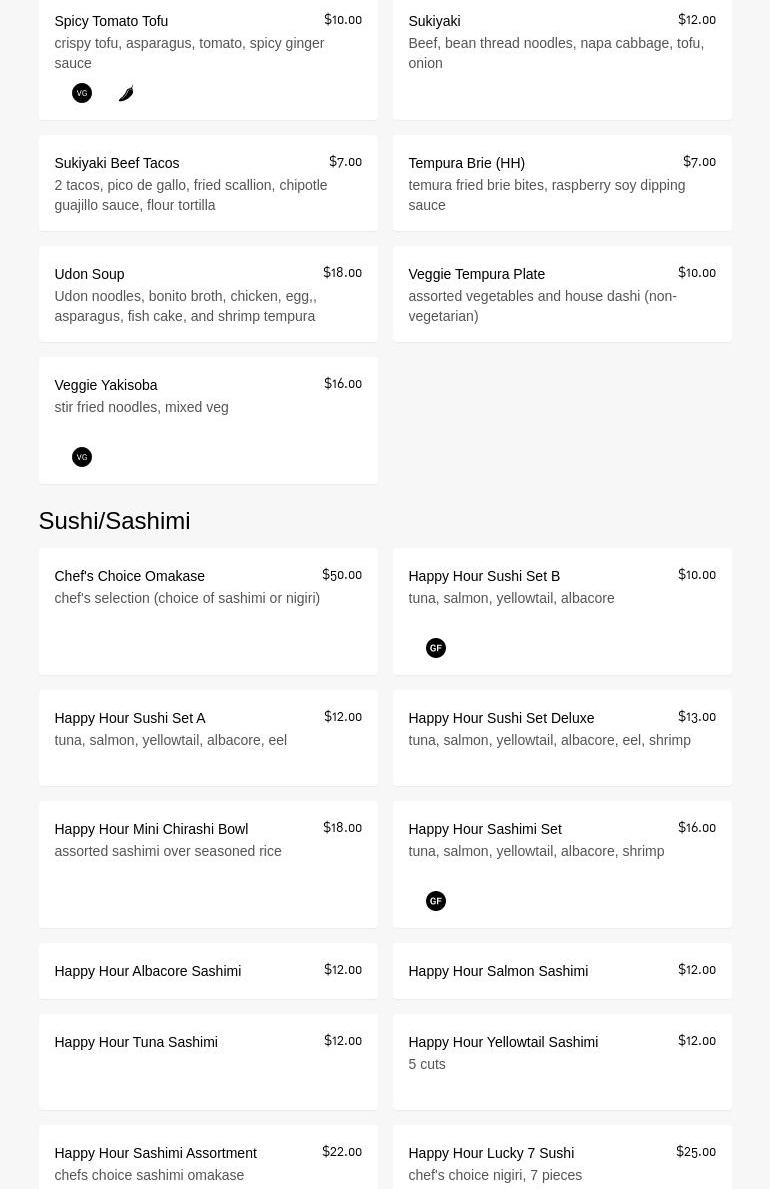Click the spicy chili pepper icon

pyautogui.click(x=126, y=93)
